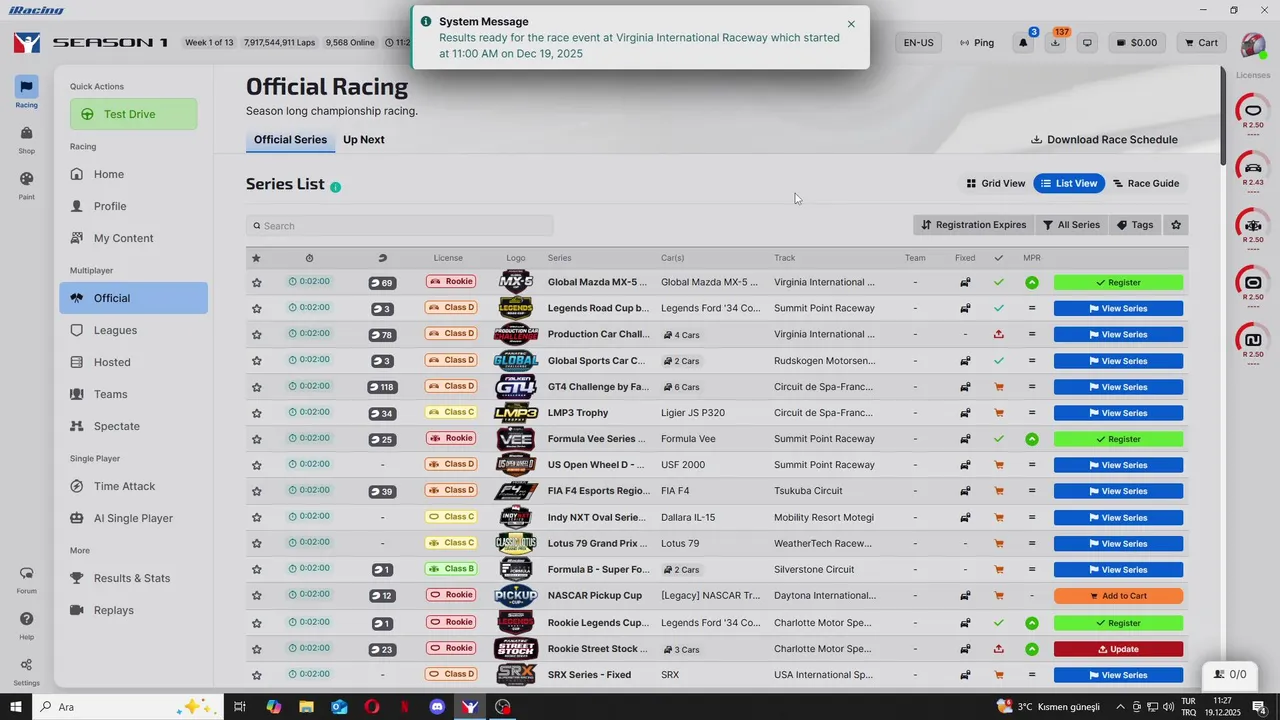
Task: Favorite the Legends Road Cup series
Action: tap(256, 309)
